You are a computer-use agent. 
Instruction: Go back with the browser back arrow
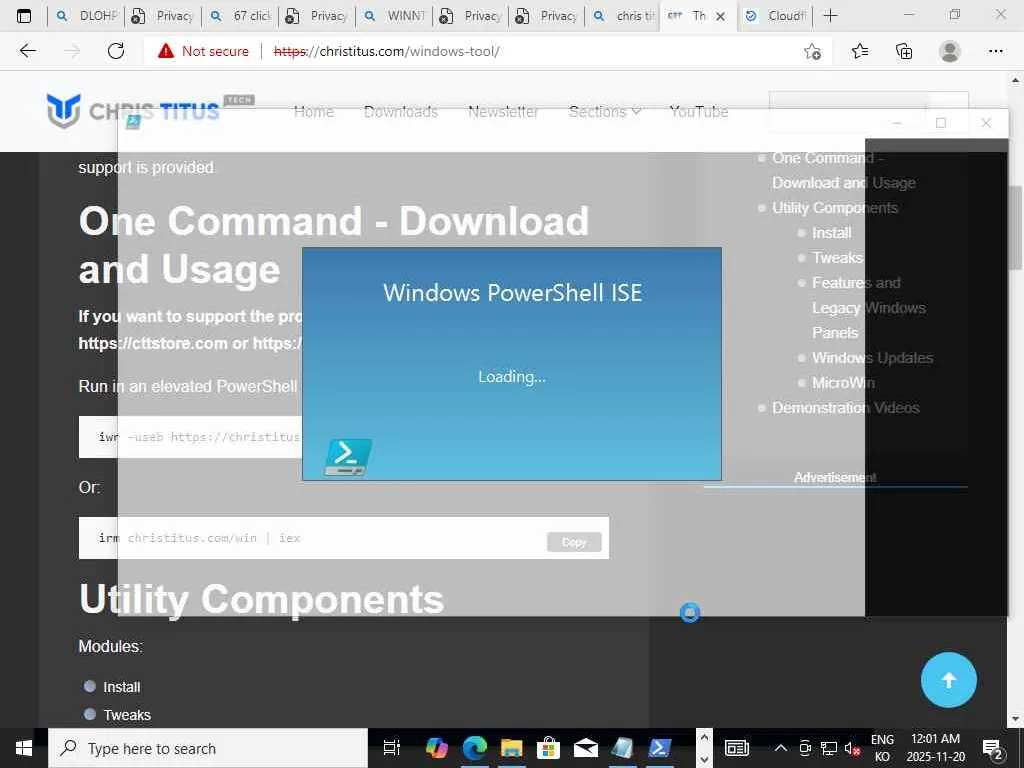(x=27, y=51)
